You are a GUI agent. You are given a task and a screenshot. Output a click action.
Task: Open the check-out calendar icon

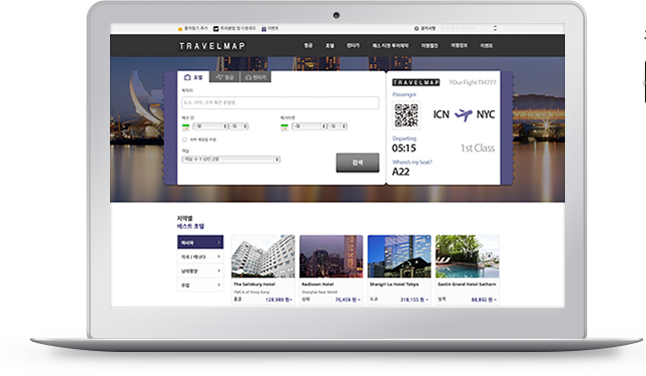coord(284,127)
